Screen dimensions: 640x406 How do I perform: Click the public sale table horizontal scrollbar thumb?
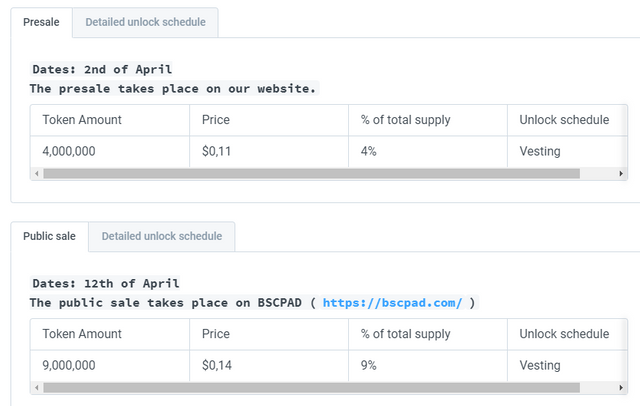pos(311,387)
